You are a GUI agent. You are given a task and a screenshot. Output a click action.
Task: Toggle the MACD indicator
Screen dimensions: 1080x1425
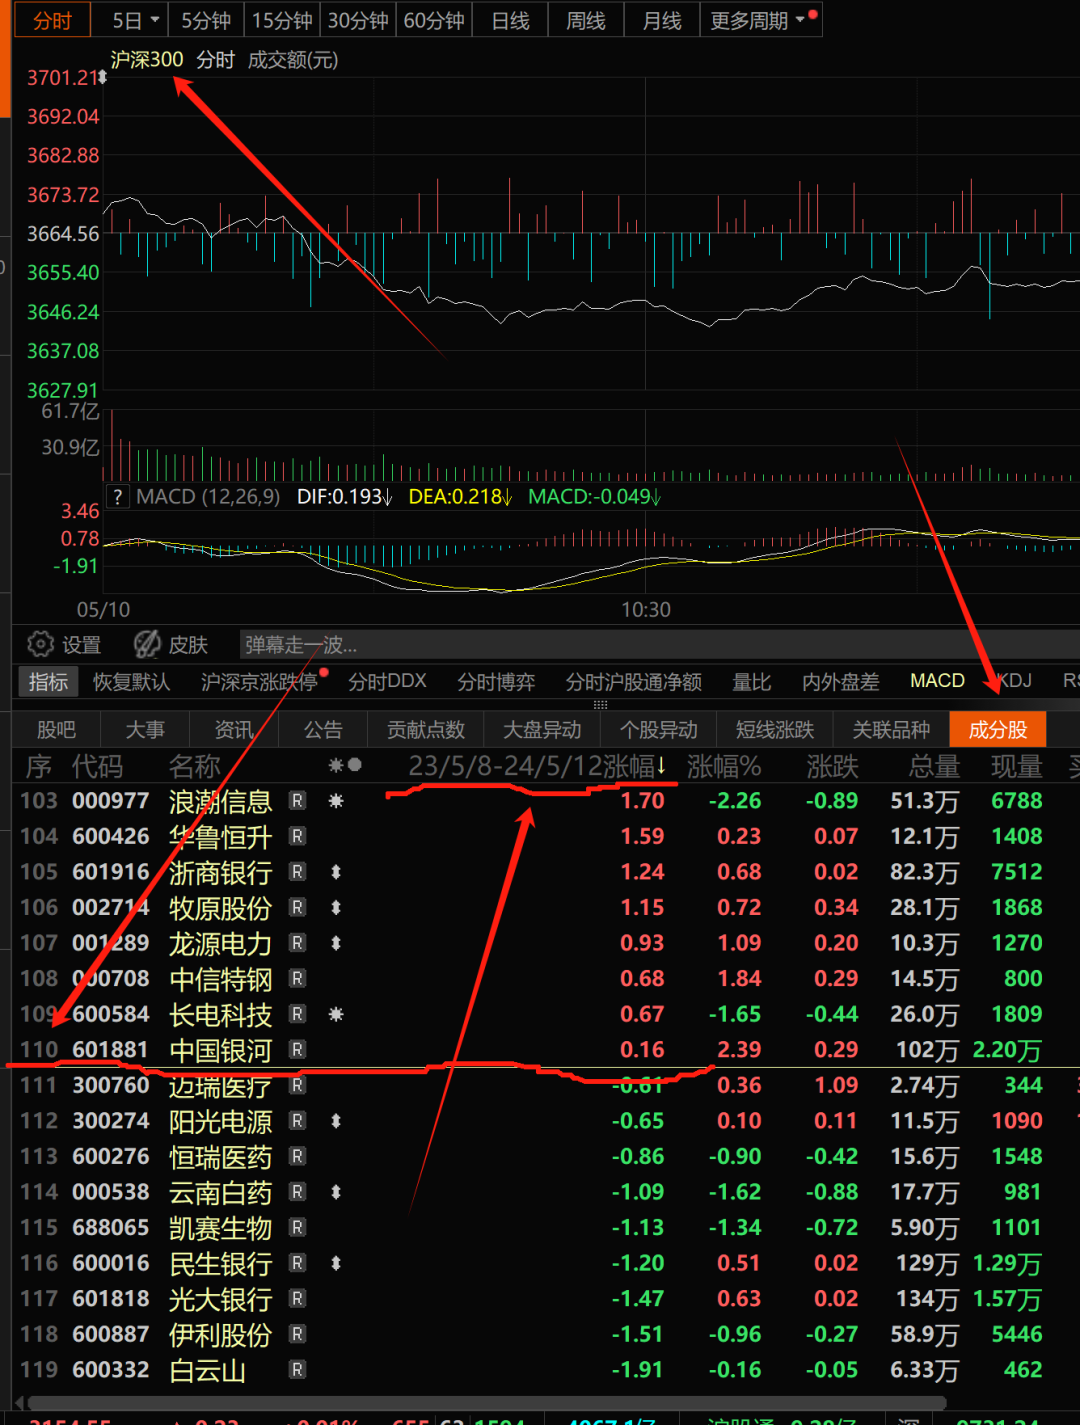[x=937, y=681]
